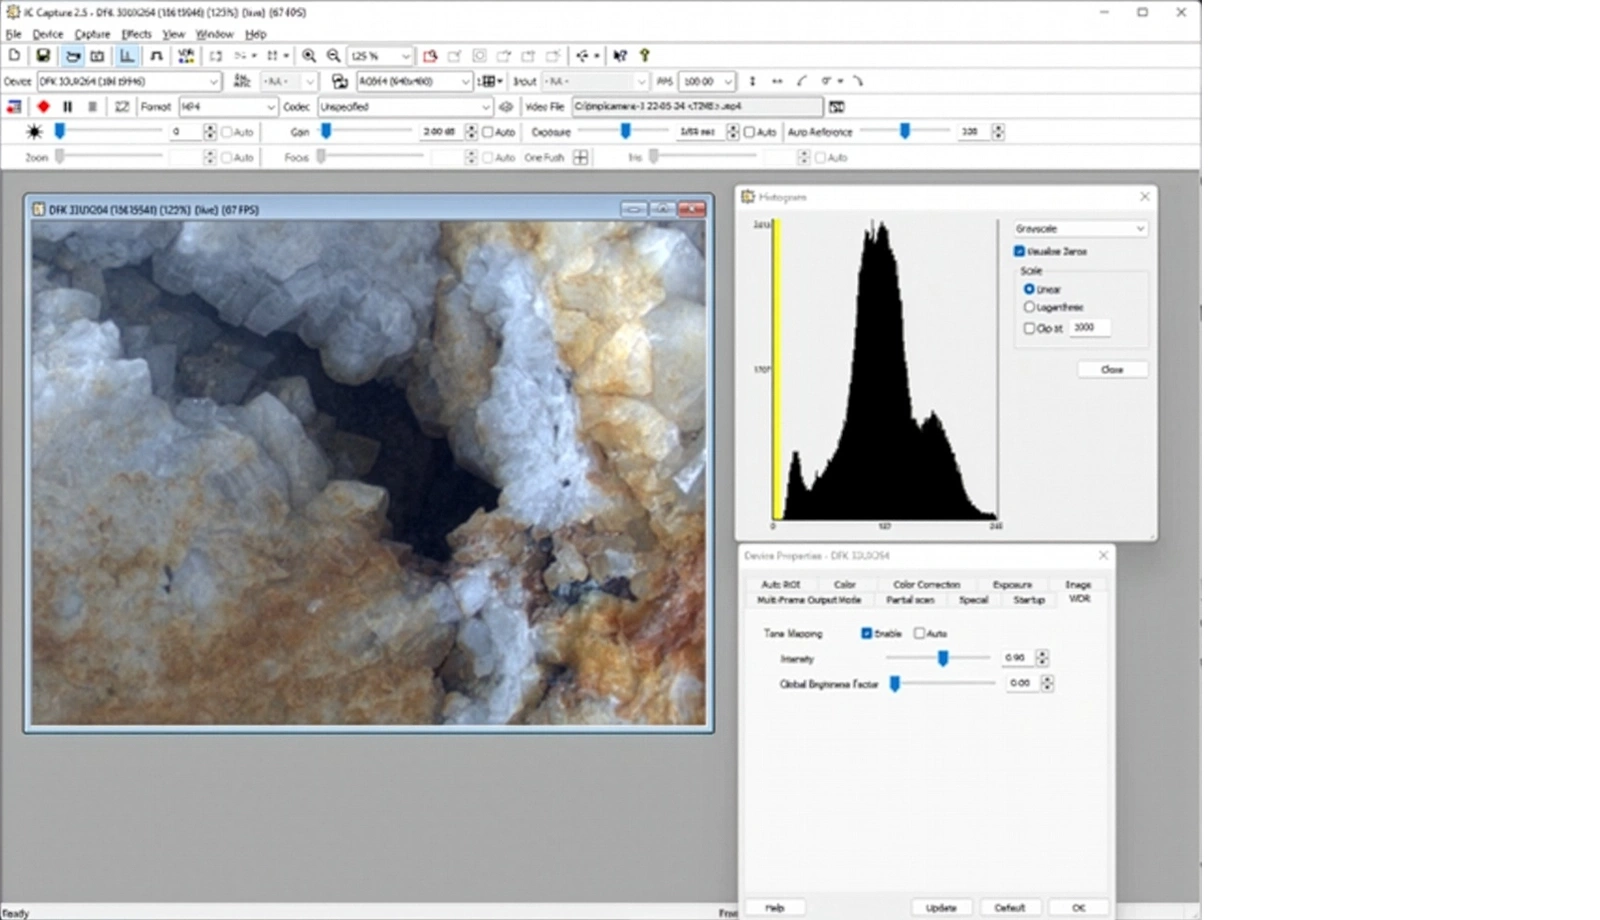Click the Auto Reference slider handle
Viewport: 1600px width, 920px height.
pyautogui.click(x=905, y=131)
